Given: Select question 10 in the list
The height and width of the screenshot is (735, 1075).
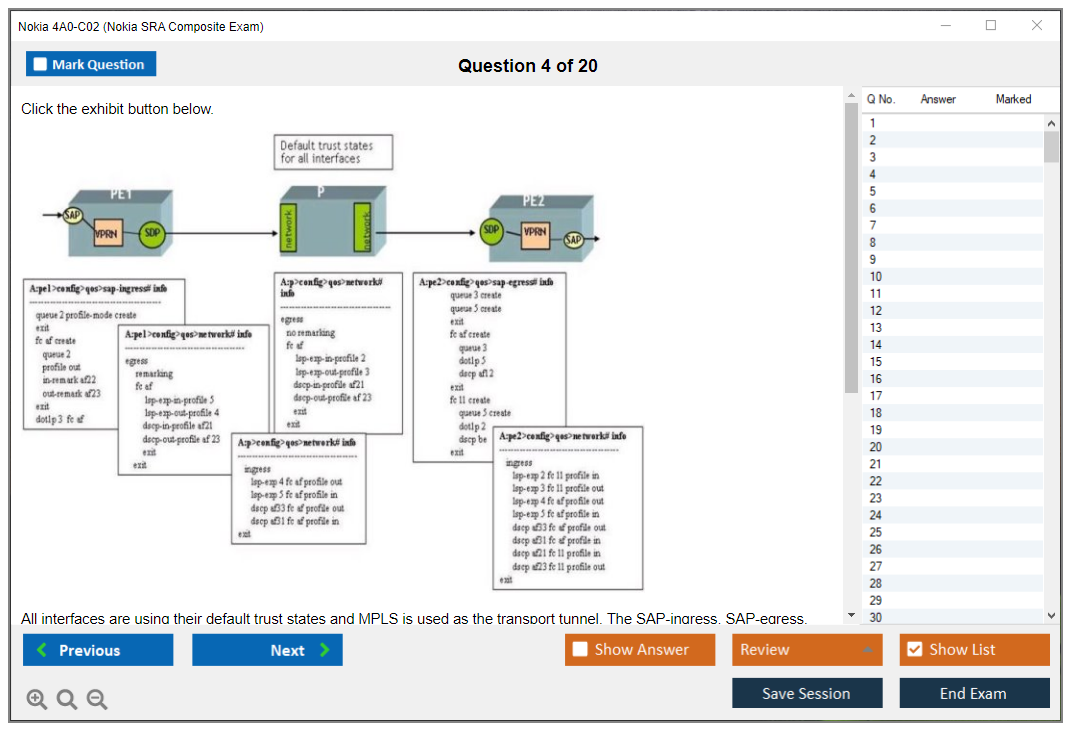Looking at the screenshot, I should point(876,276).
